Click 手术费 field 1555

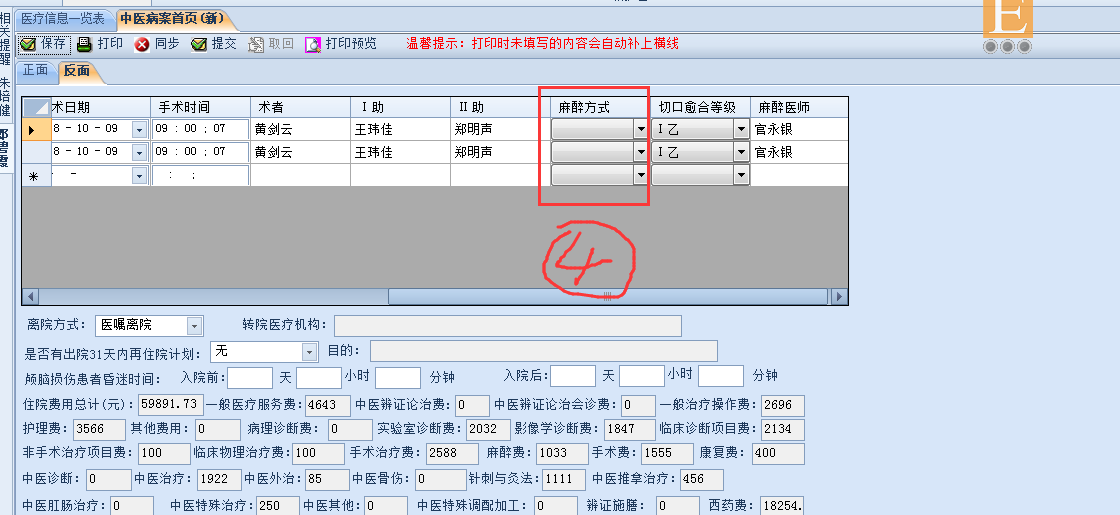tap(667, 454)
